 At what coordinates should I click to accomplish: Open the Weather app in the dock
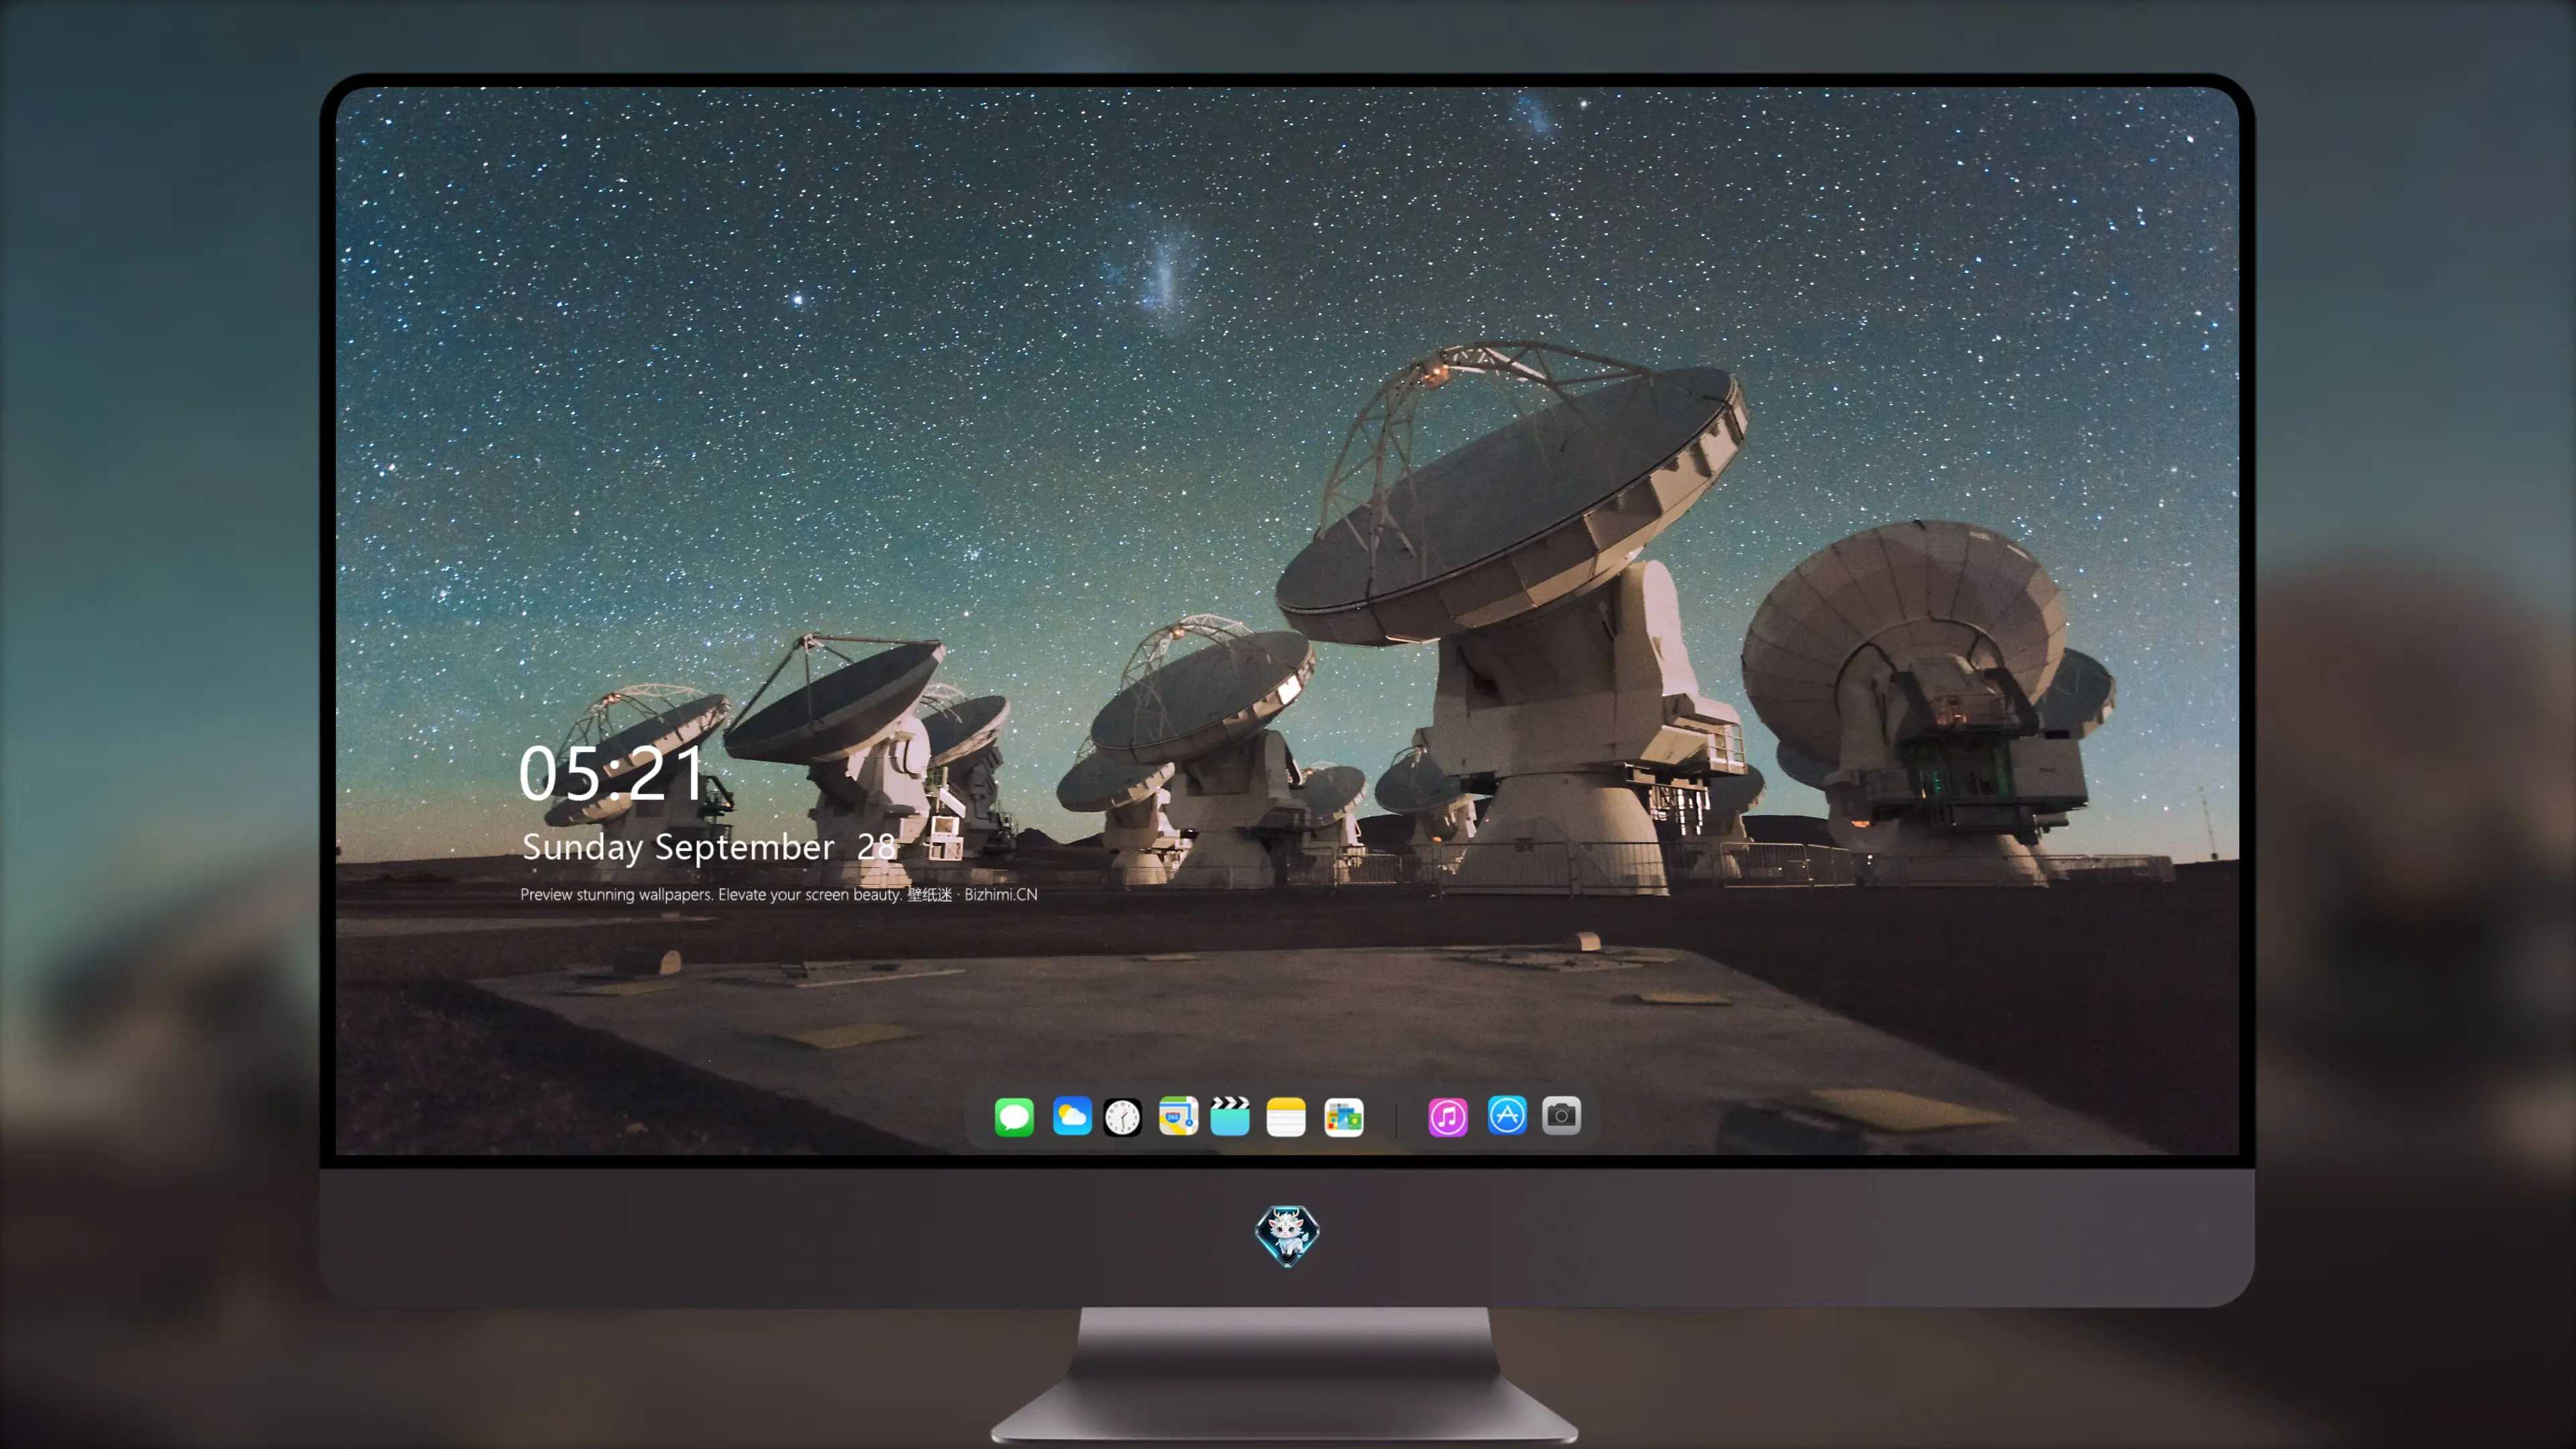[1072, 1116]
